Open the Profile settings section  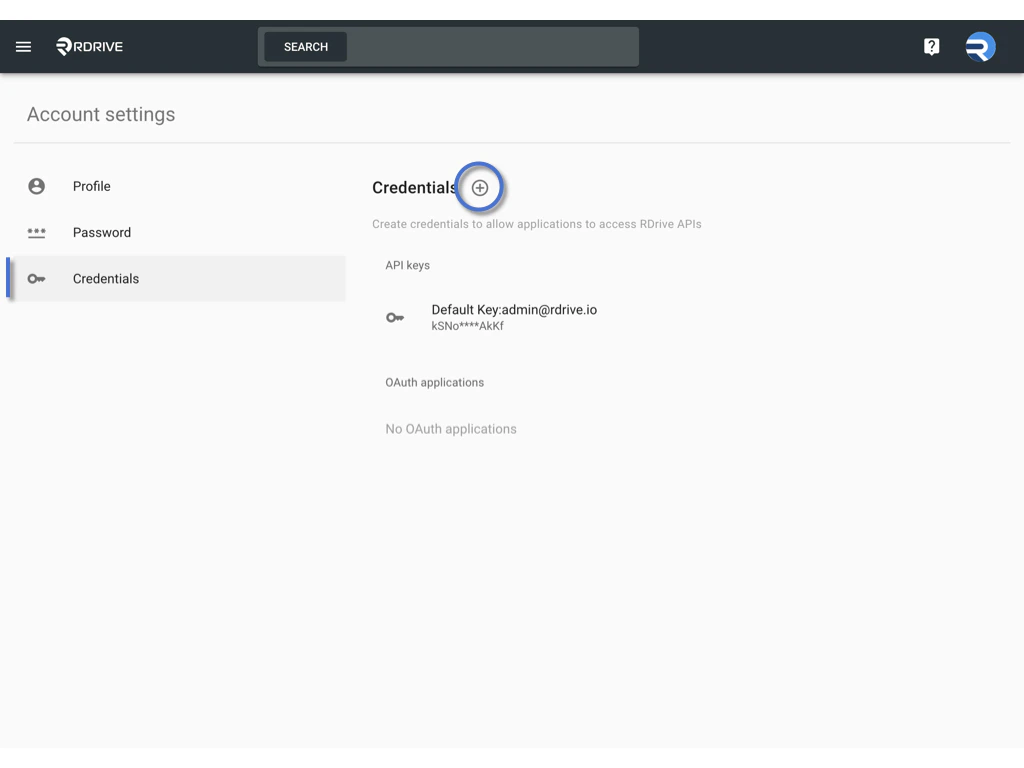(x=91, y=186)
